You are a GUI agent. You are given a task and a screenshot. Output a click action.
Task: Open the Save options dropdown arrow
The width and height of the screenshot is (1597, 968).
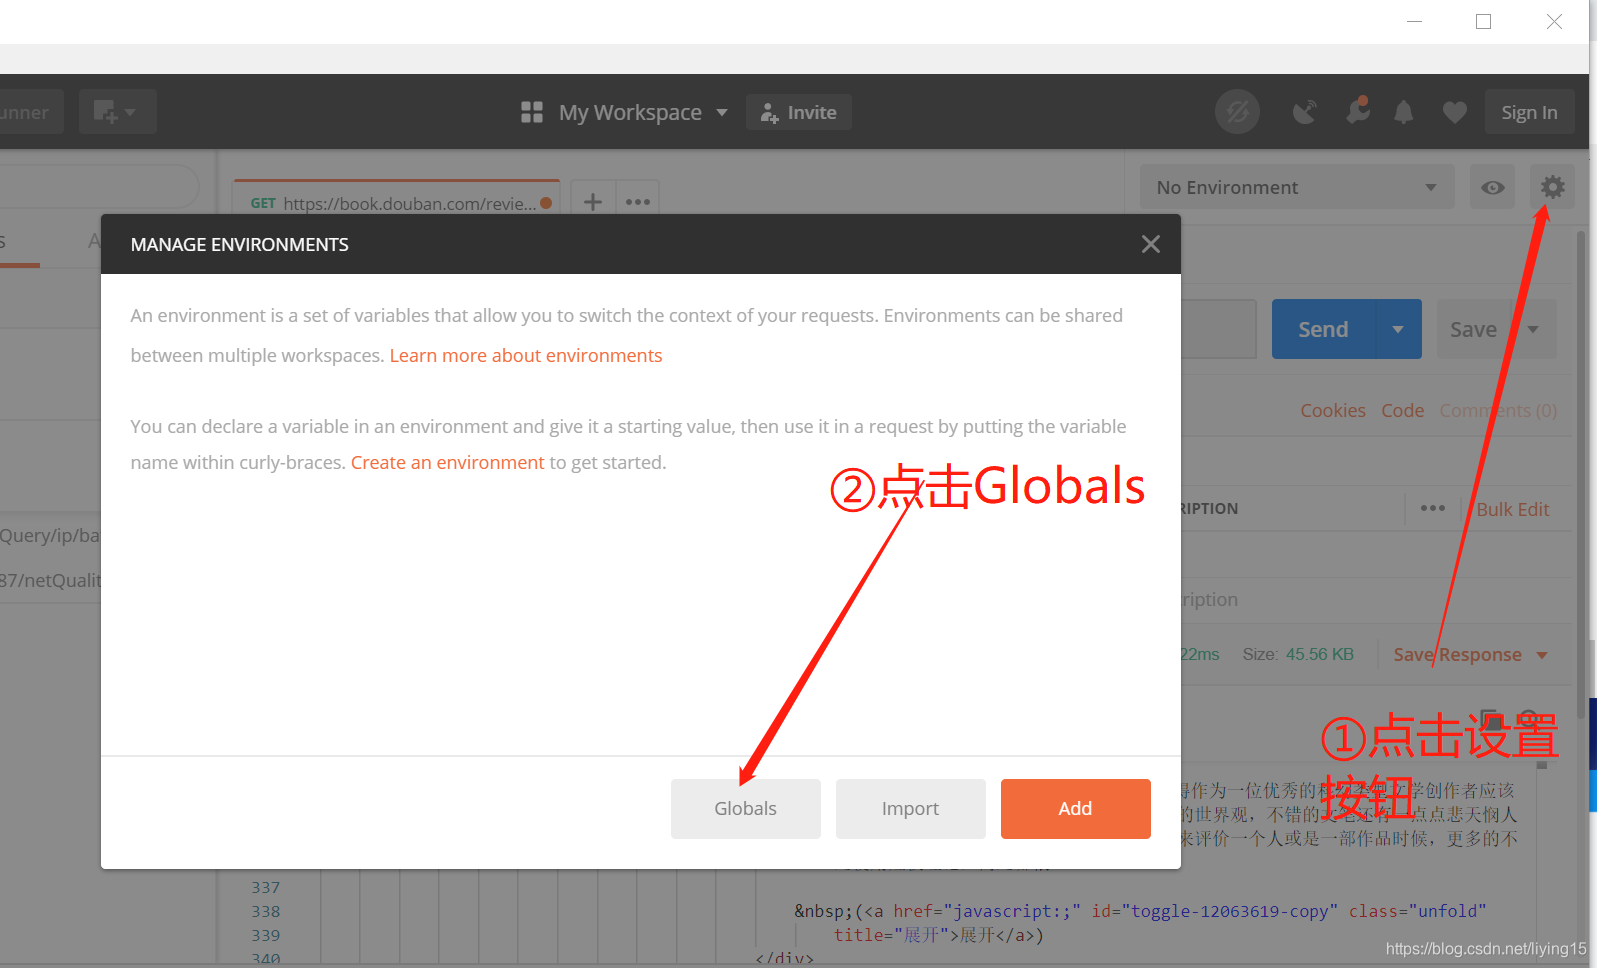[x=1534, y=329]
